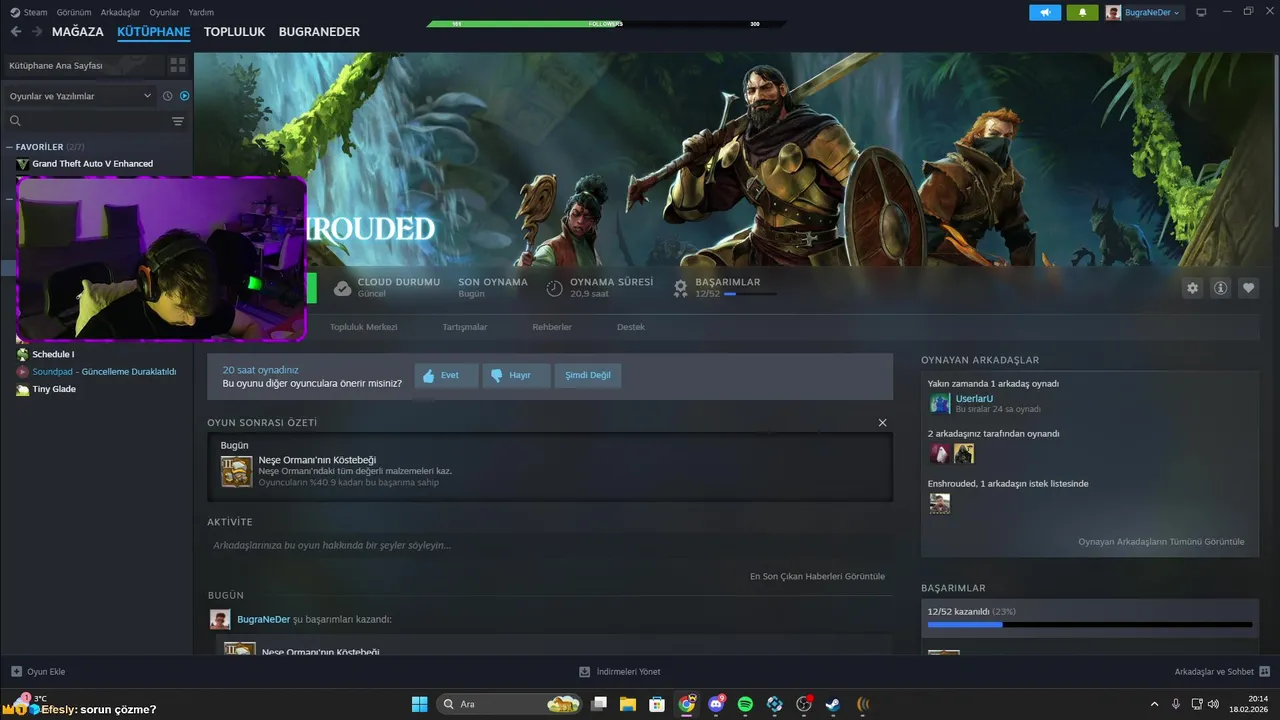
Task: Select the KÜTÜPHANE tab
Action: coord(154,32)
